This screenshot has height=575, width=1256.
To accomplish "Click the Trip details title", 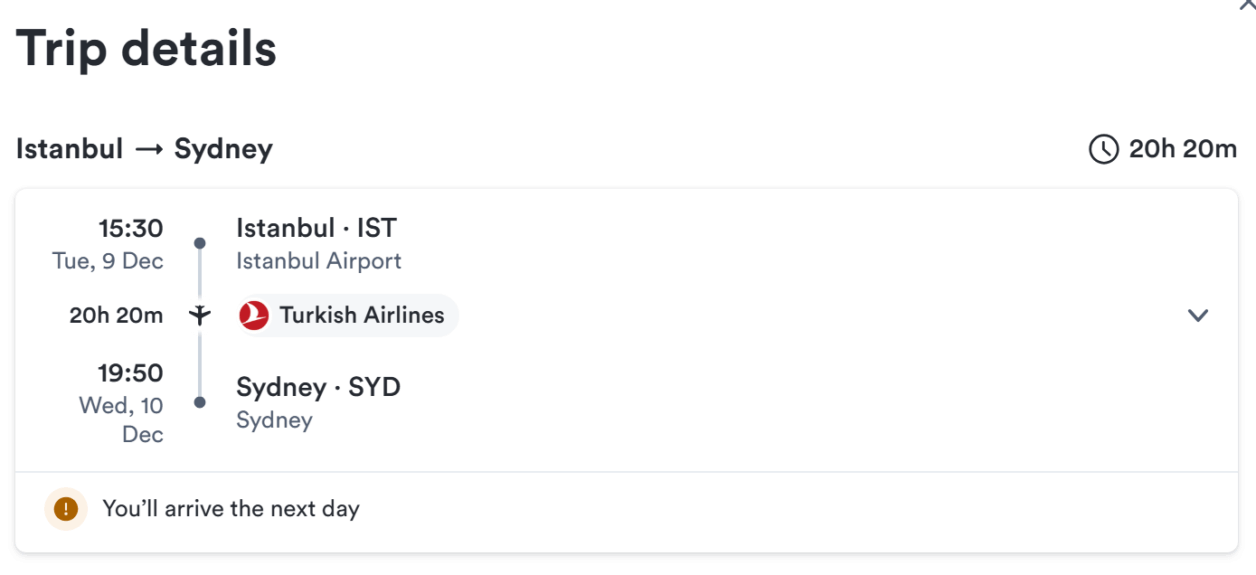I will coord(146,49).
